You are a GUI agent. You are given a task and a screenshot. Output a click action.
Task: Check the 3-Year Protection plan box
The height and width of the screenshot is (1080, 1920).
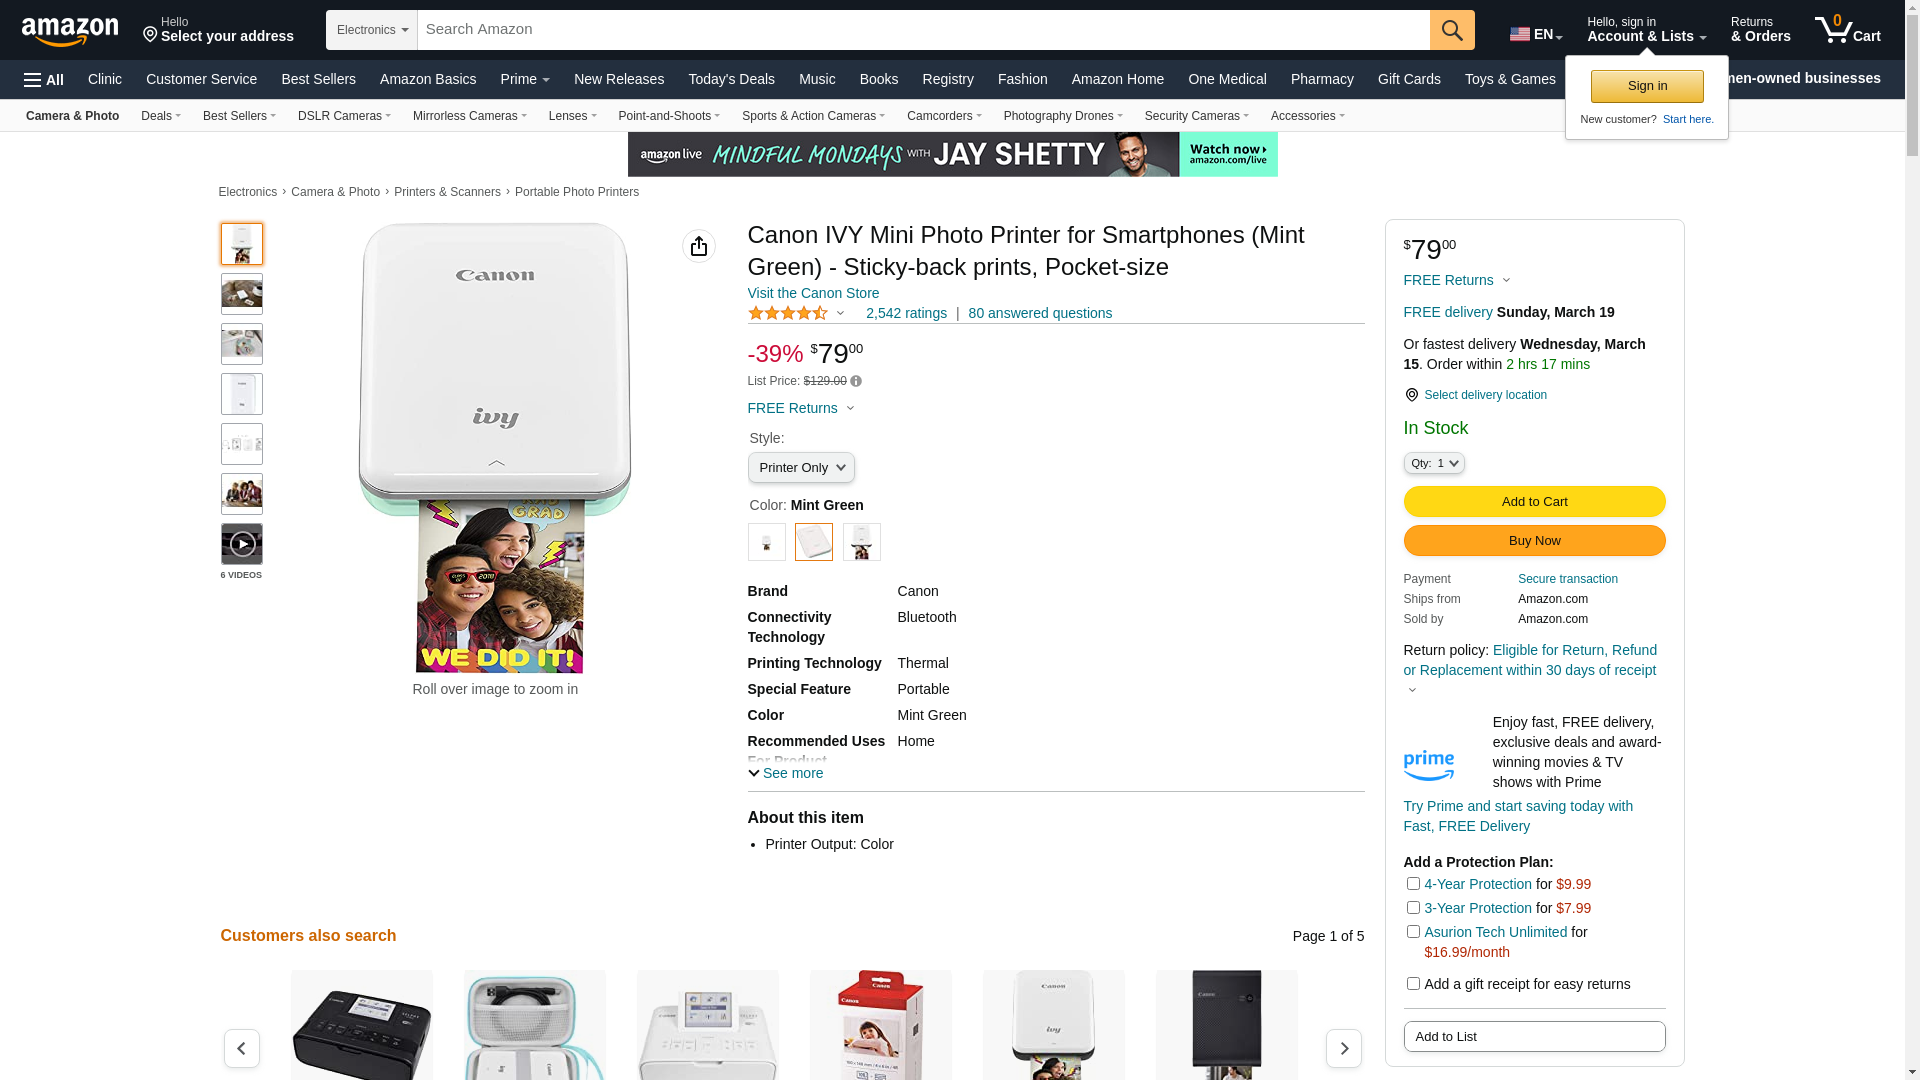[1413, 908]
